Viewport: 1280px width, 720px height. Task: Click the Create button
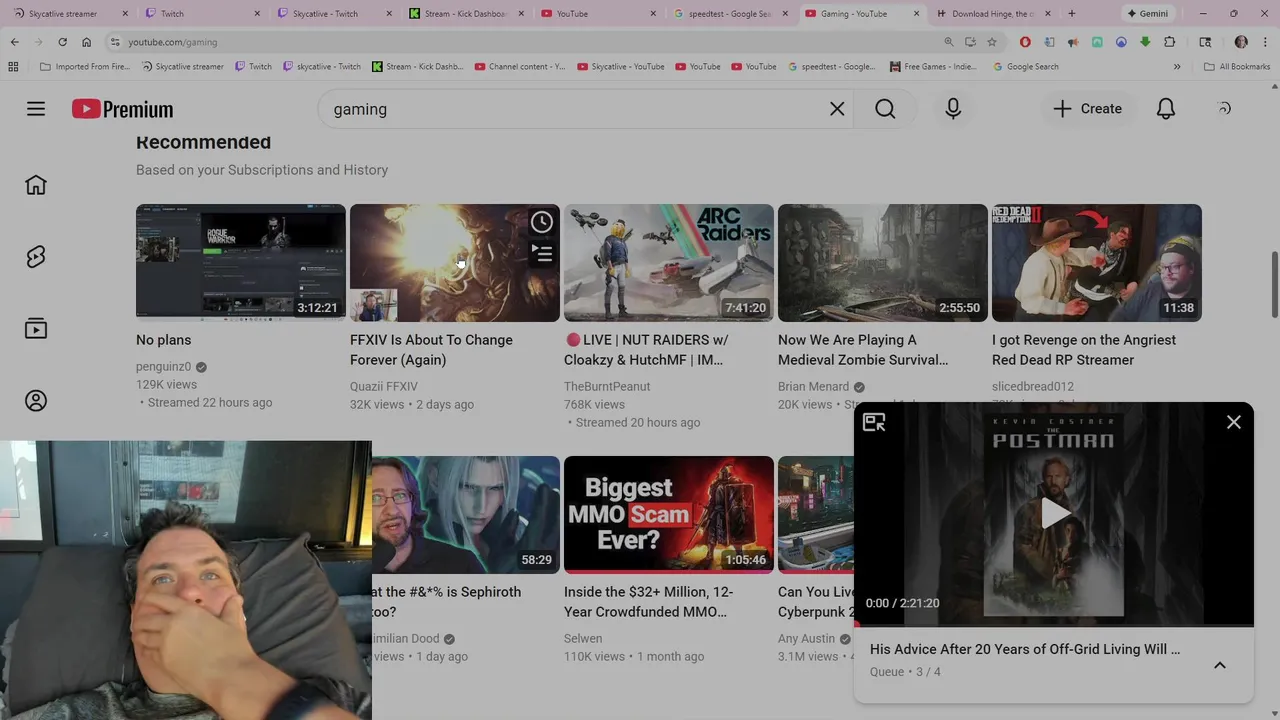(x=1087, y=109)
